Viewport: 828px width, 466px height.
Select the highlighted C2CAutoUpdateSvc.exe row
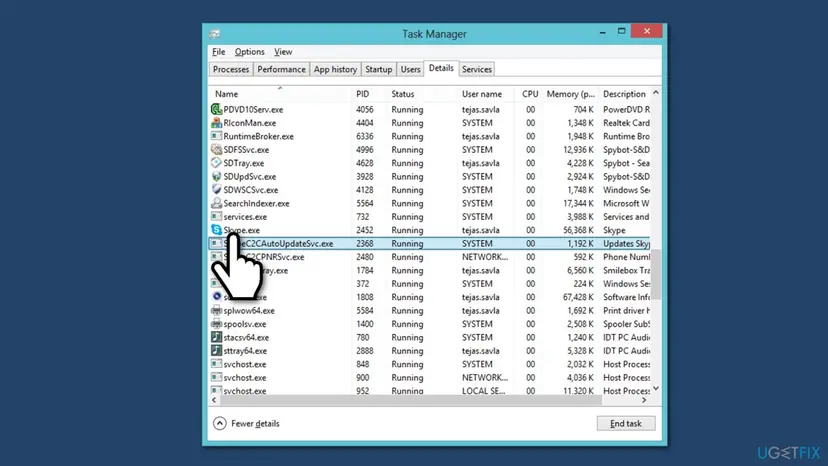(429, 244)
